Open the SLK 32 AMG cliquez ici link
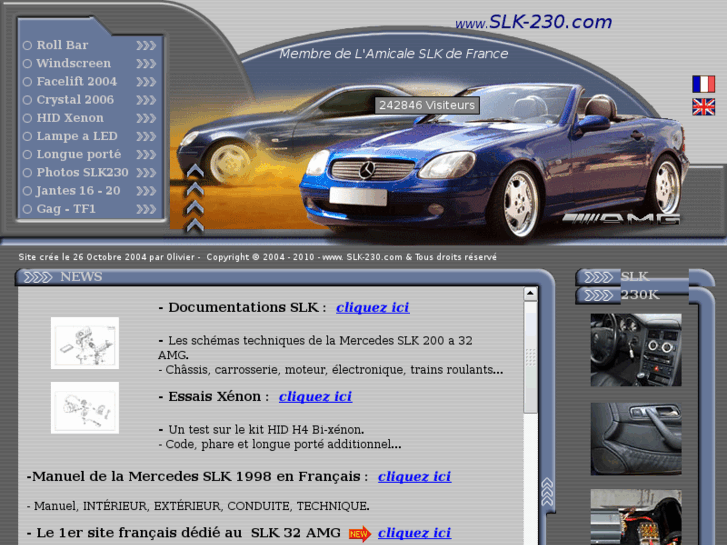Viewport: 727px width, 545px height. [414, 533]
